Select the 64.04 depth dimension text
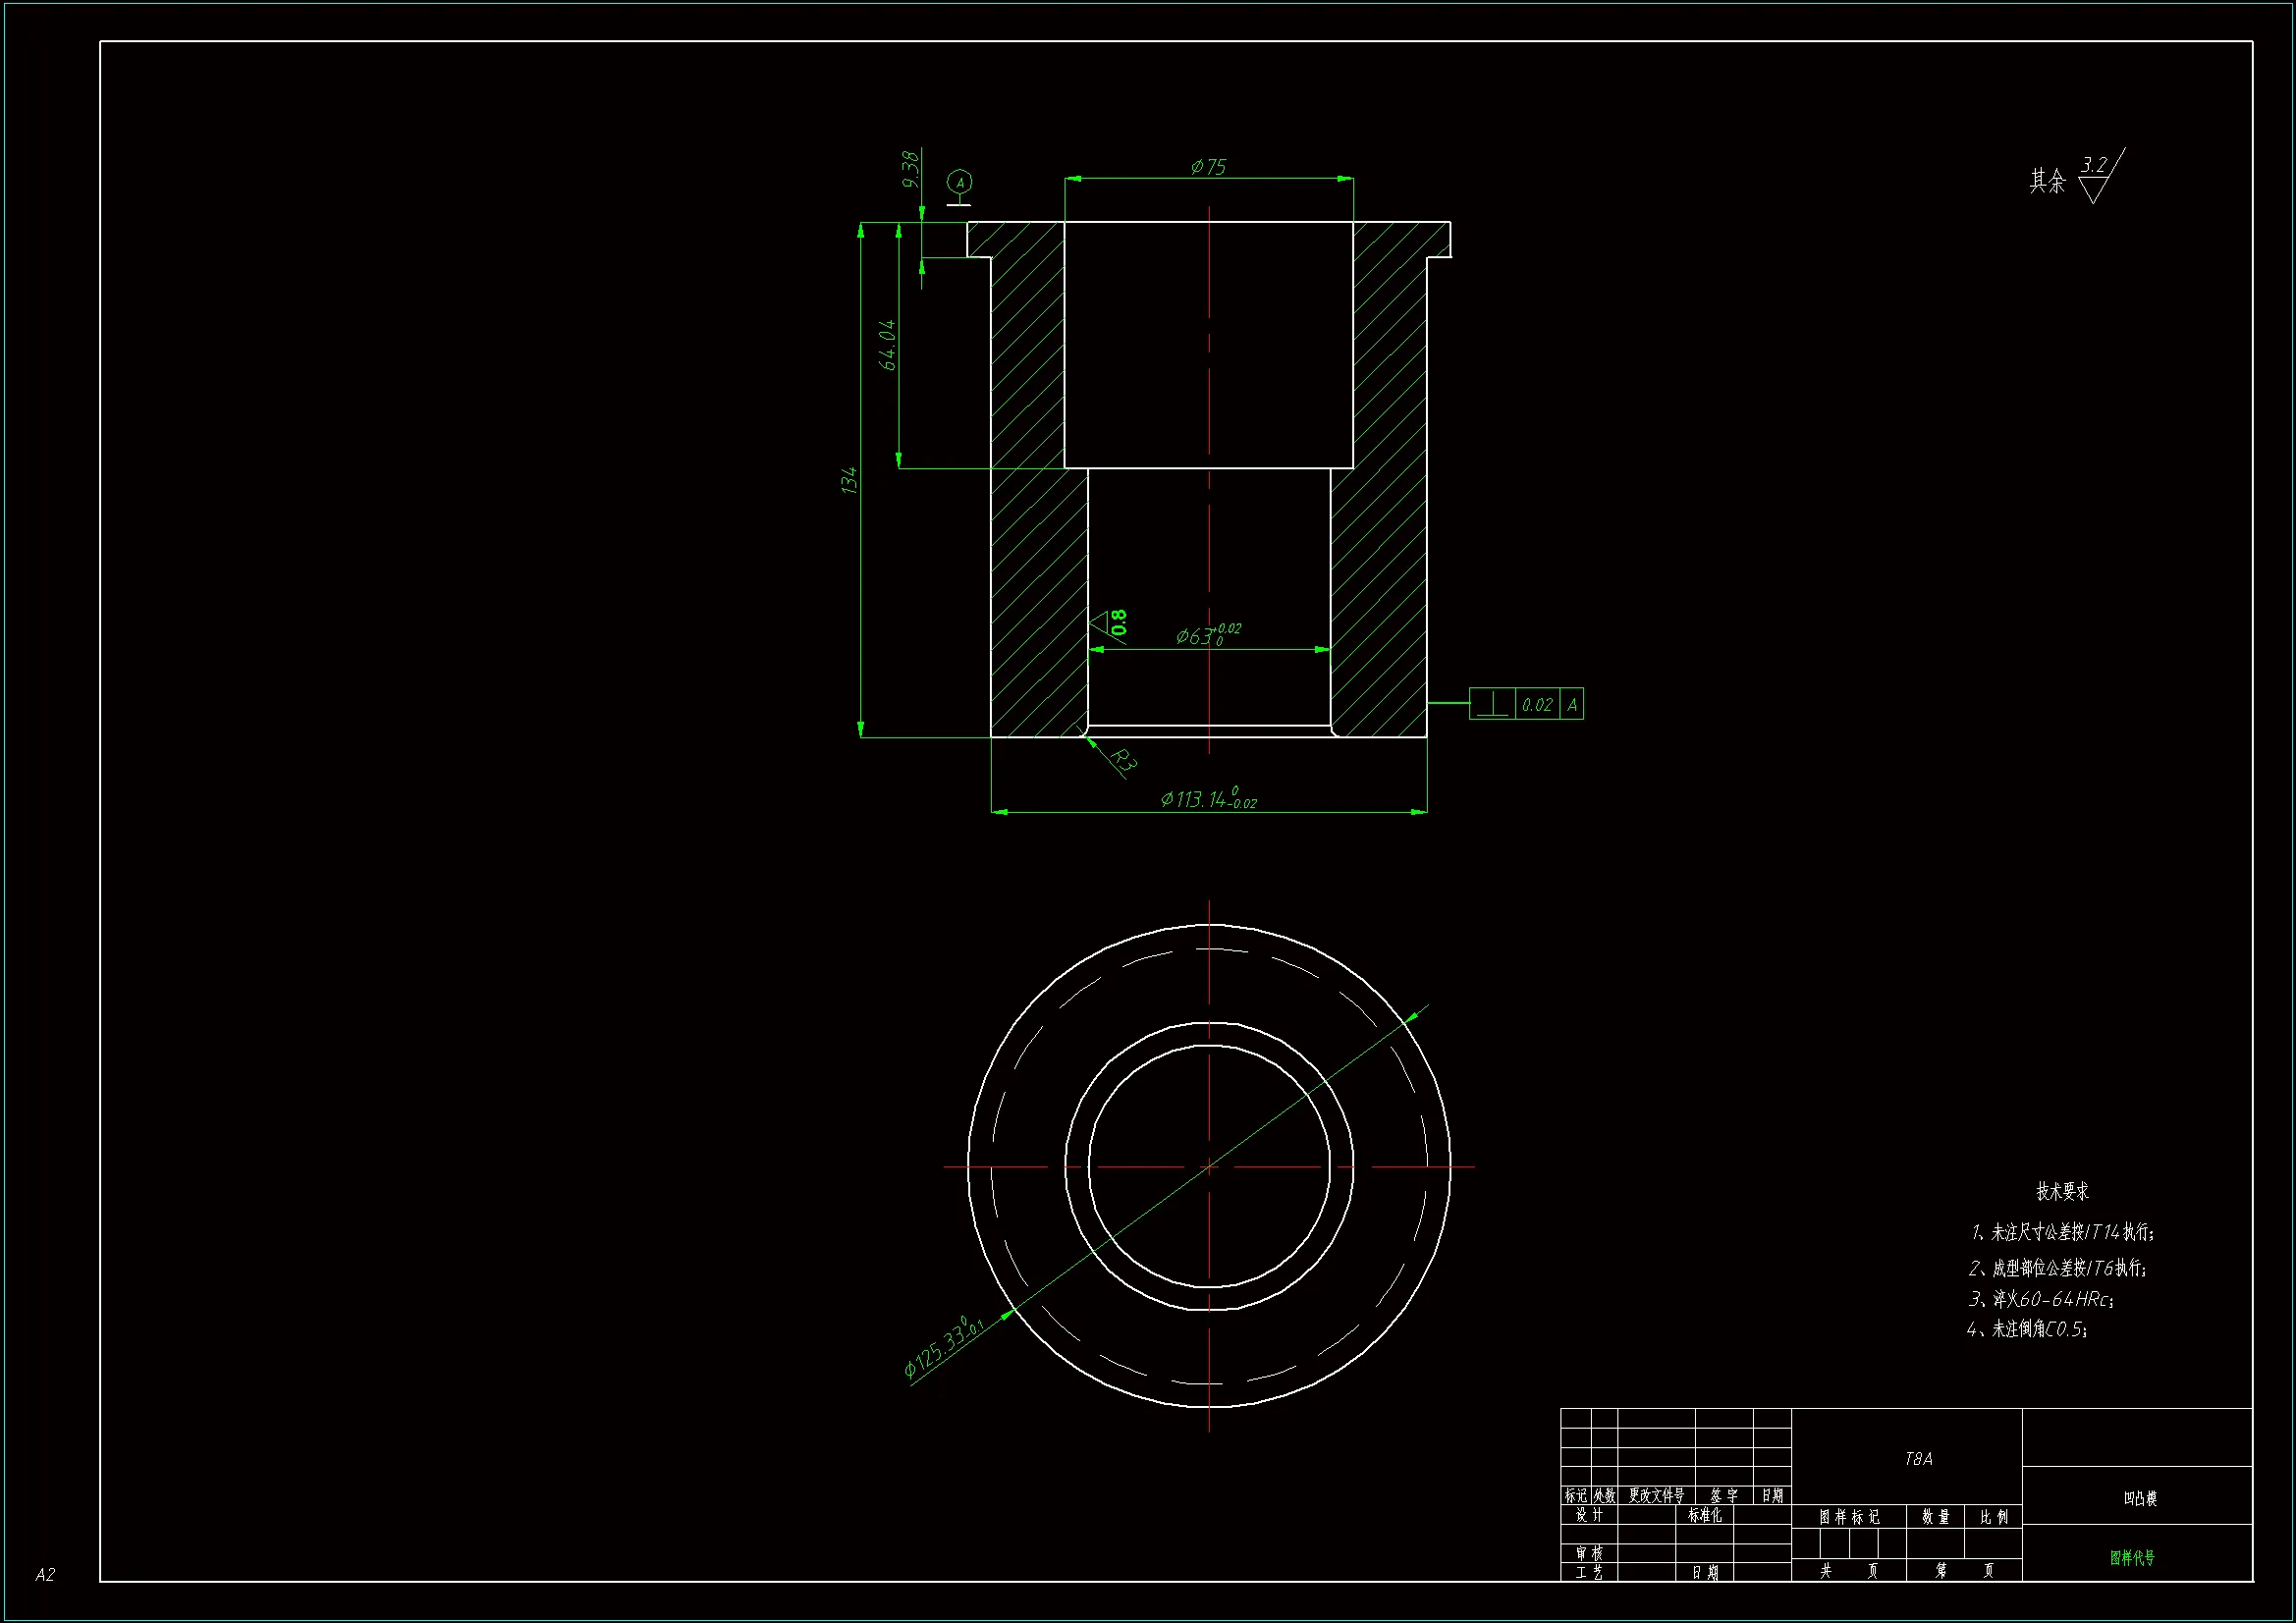2296x1623 pixels. tap(887, 345)
